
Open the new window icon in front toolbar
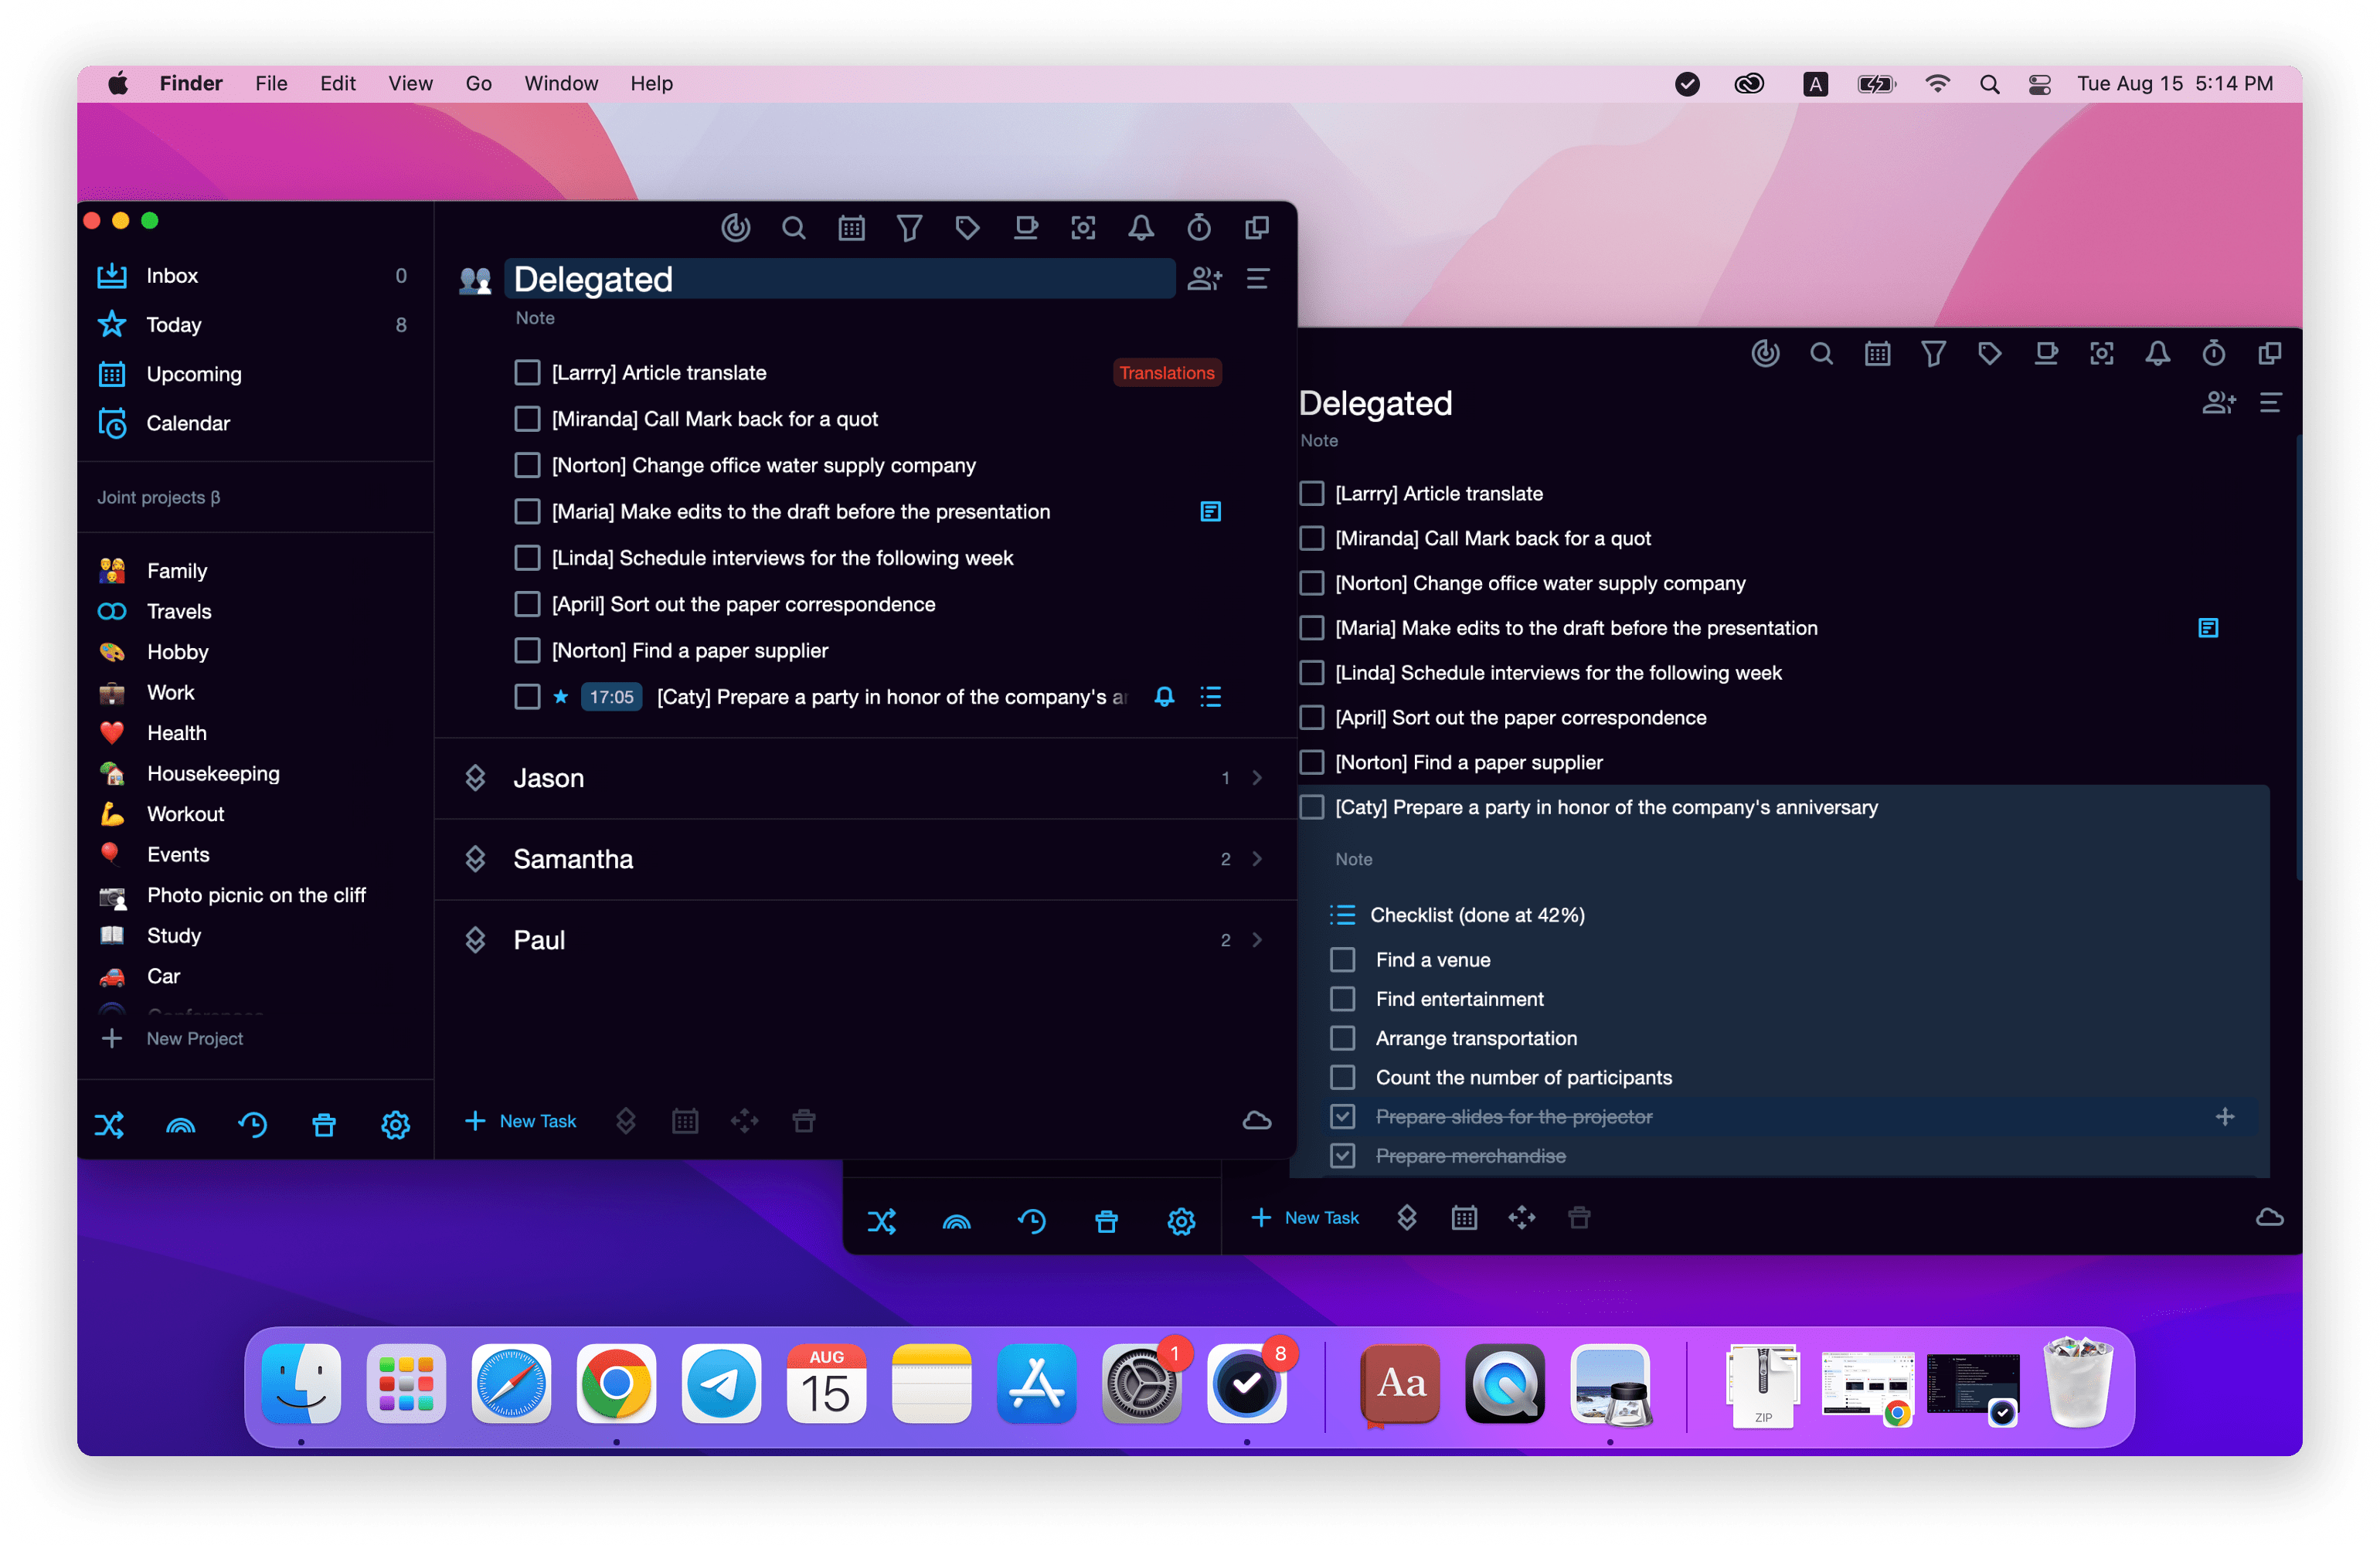tap(1257, 228)
